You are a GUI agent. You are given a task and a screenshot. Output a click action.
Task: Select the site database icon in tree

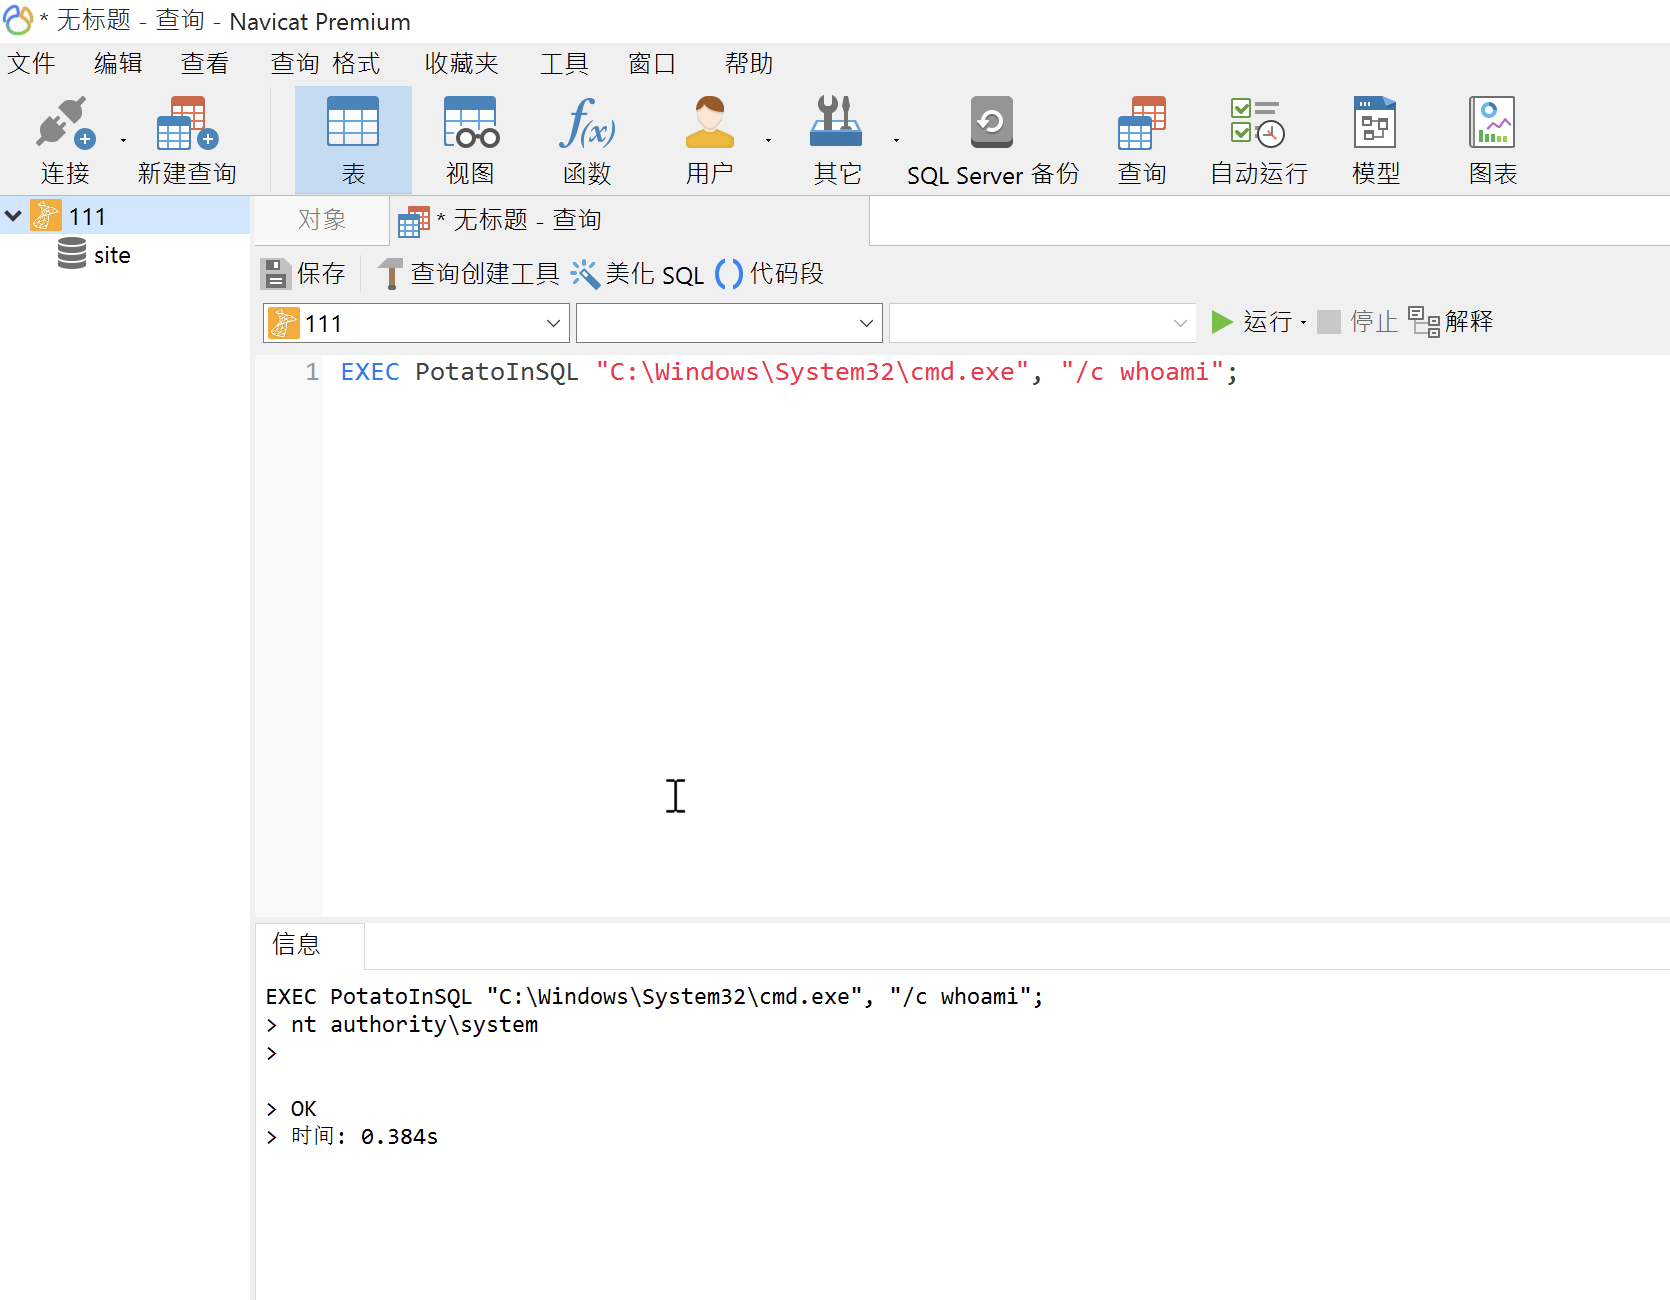point(71,254)
